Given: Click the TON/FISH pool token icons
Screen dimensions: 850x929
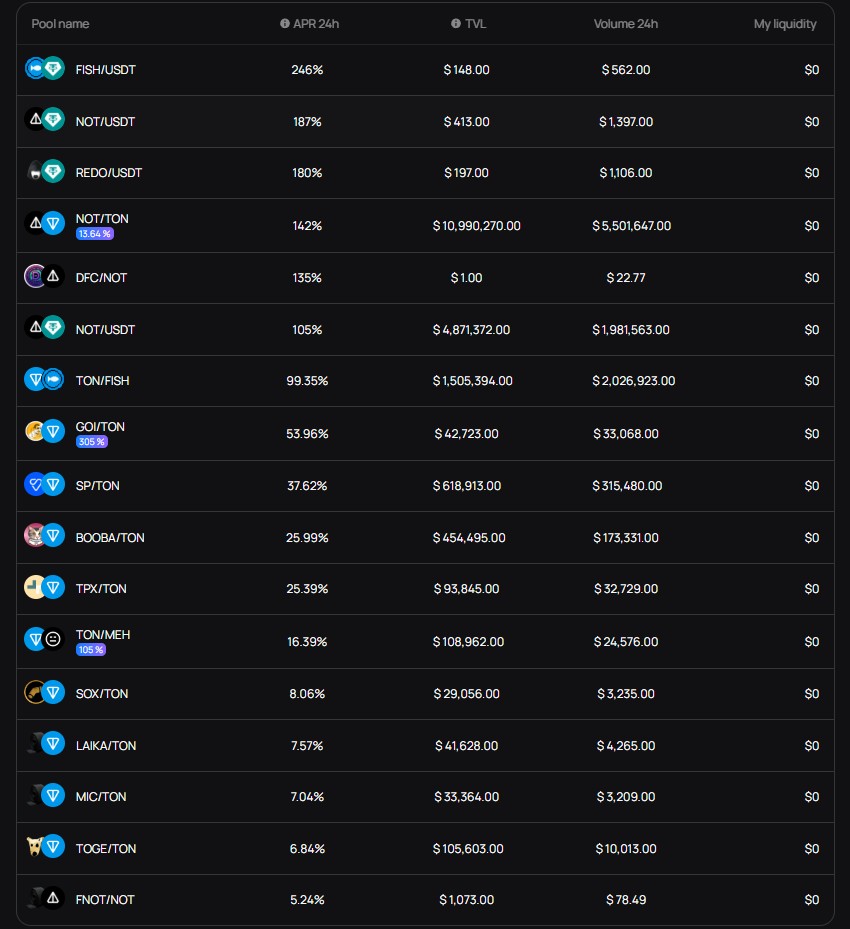Looking at the screenshot, I should point(44,380).
